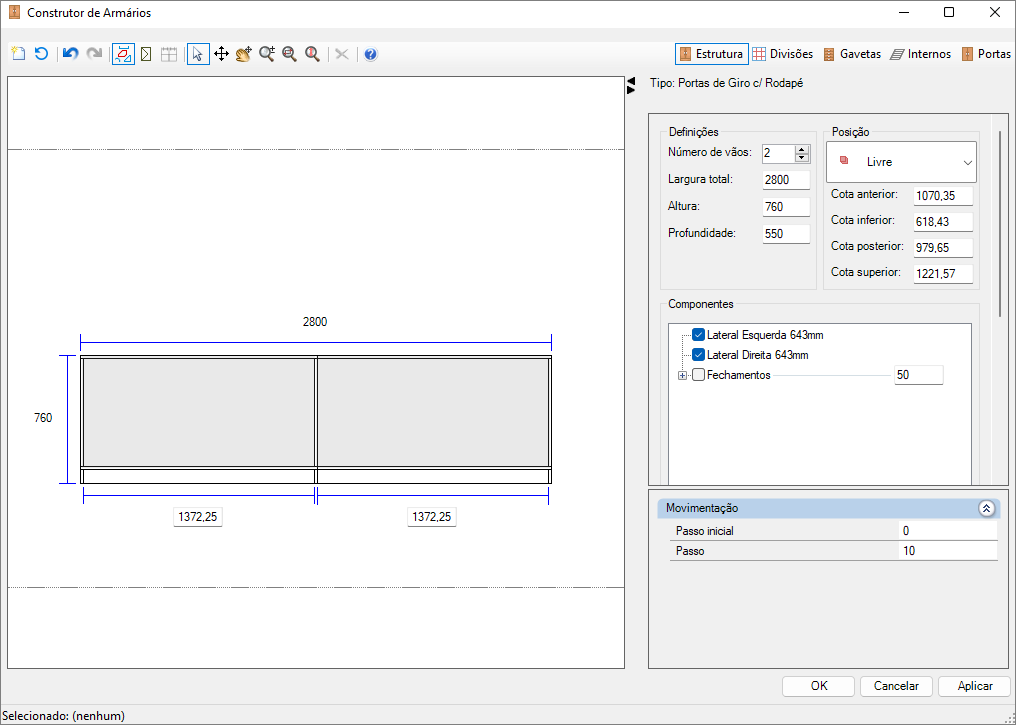
Task: Click the Aplicar button
Action: coord(974,686)
